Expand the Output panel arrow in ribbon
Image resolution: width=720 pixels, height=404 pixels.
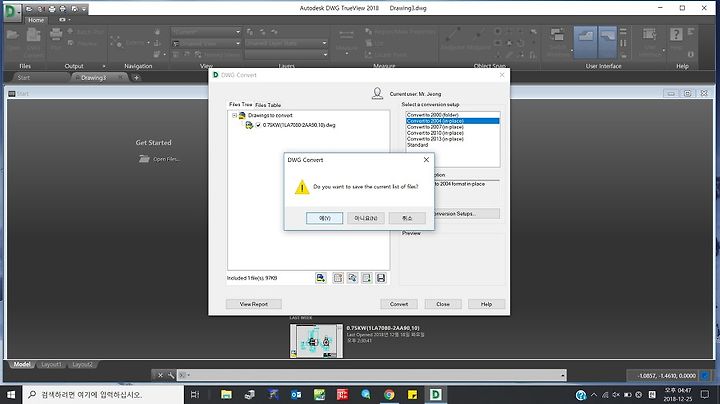coord(104,66)
